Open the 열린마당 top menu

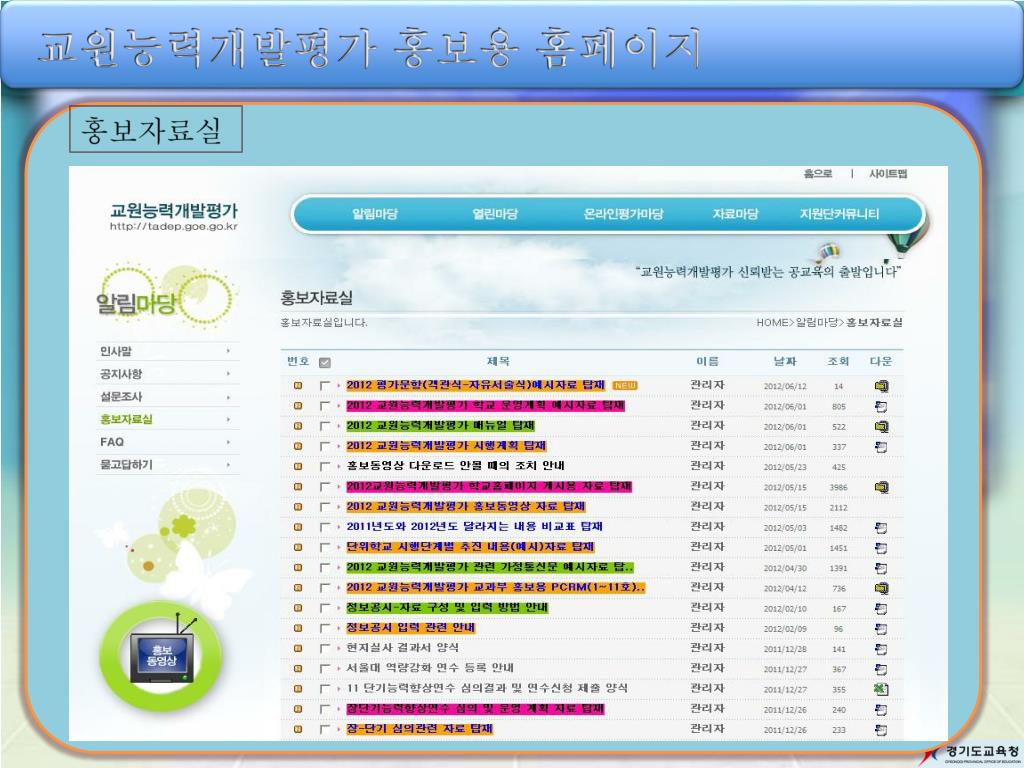(496, 214)
